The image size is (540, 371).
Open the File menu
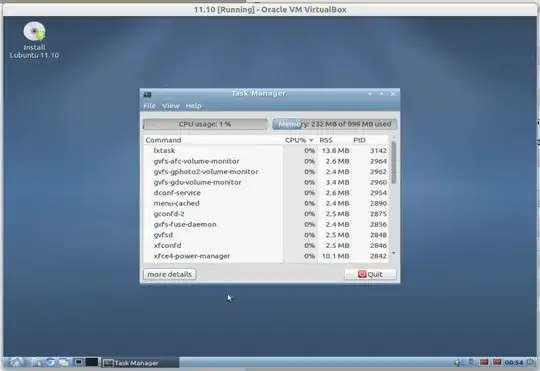pos(149,106)
